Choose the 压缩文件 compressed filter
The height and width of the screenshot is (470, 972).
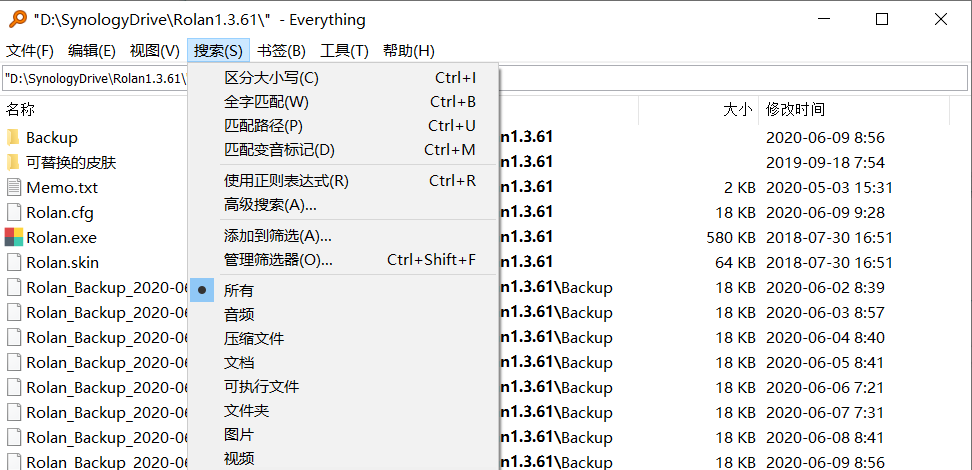[343, 339]
